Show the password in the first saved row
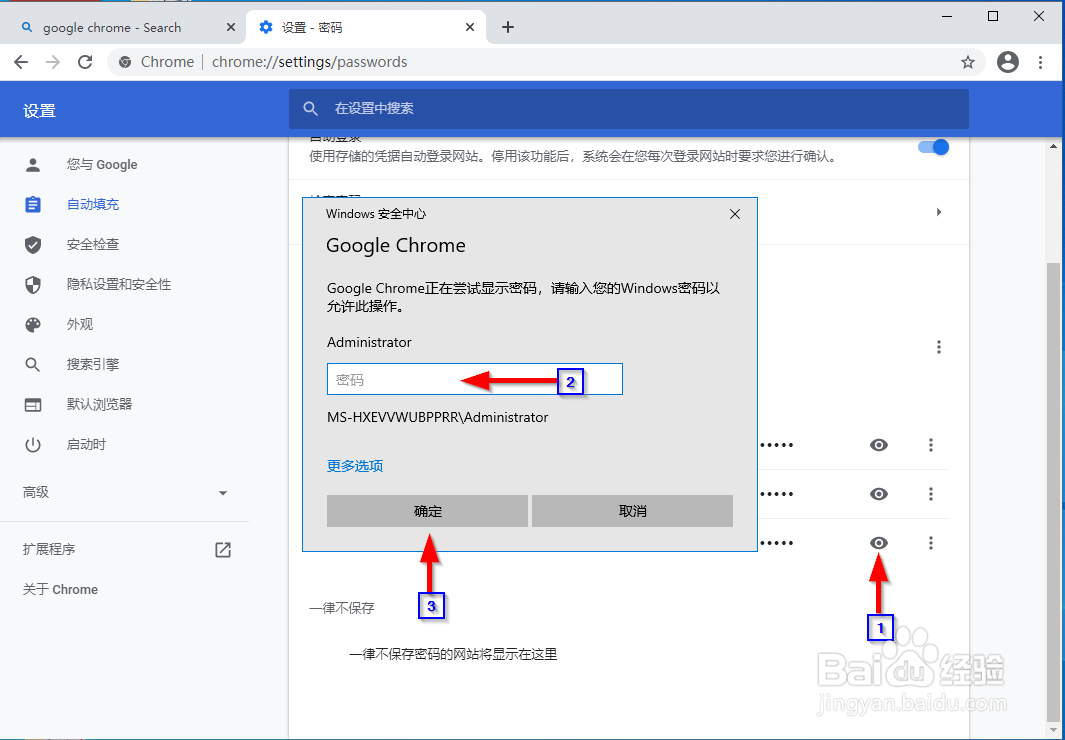Viewport: 1065px width, 740px height. [879, 445]
